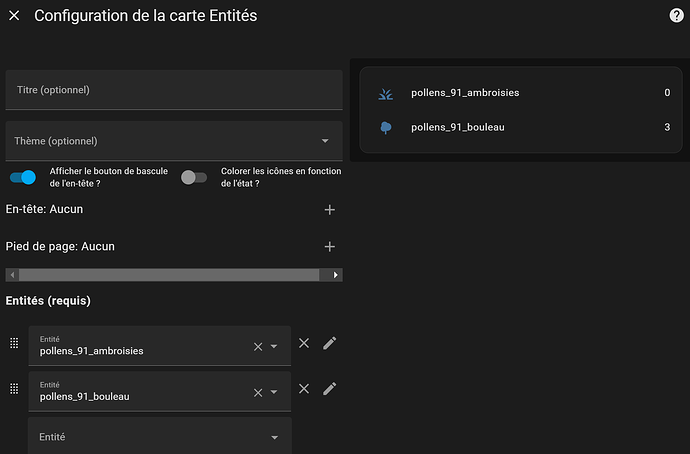690x454 pixels.
Task: Open pollens_91_bouleau in the card preview
Action: pyautogui.click(x=456, y=127)
